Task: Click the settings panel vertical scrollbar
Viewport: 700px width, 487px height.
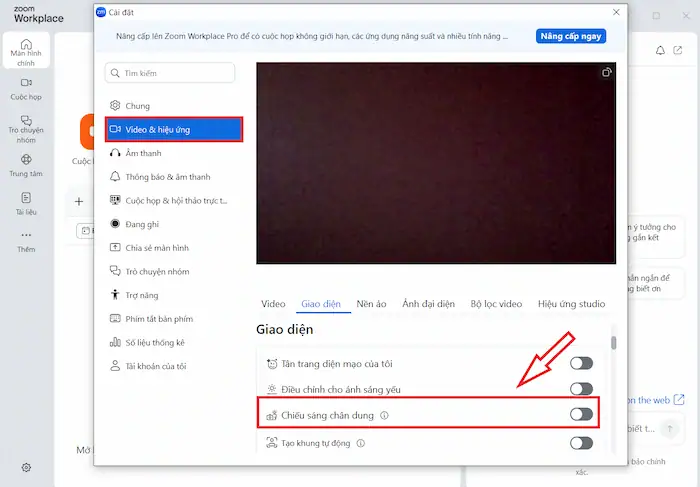Action: 614,342
